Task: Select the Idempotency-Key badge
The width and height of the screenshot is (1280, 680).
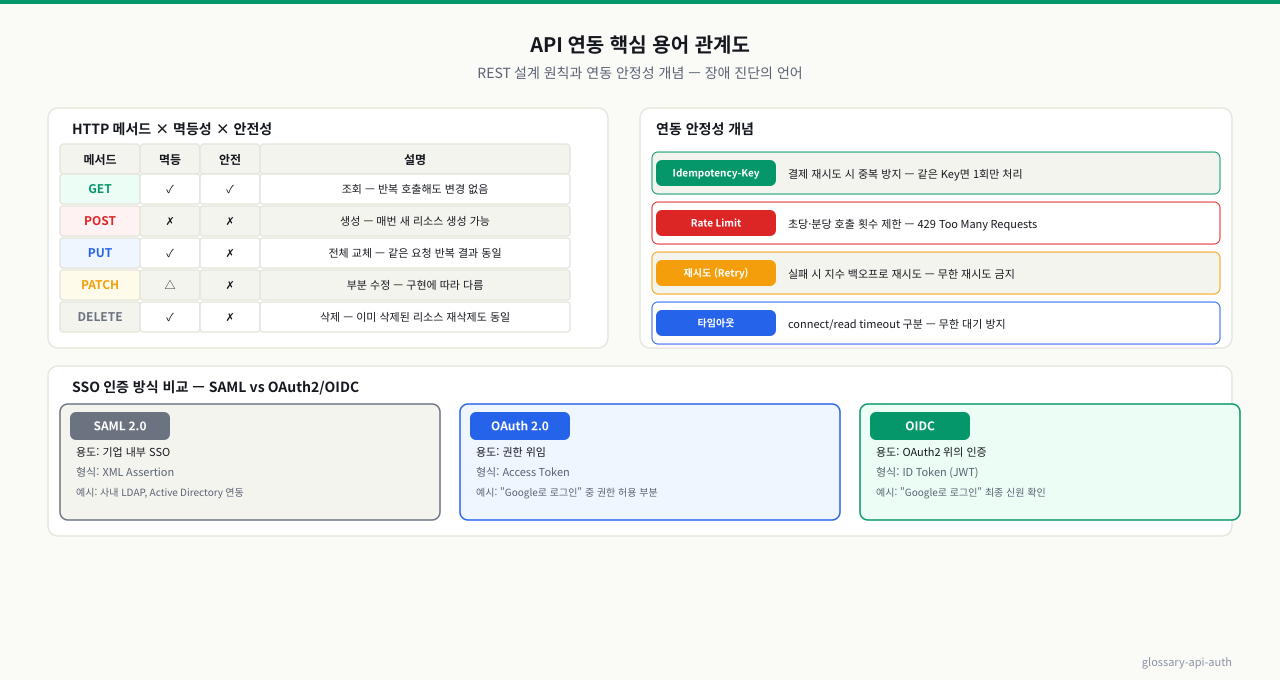Action: click(716, 173)
